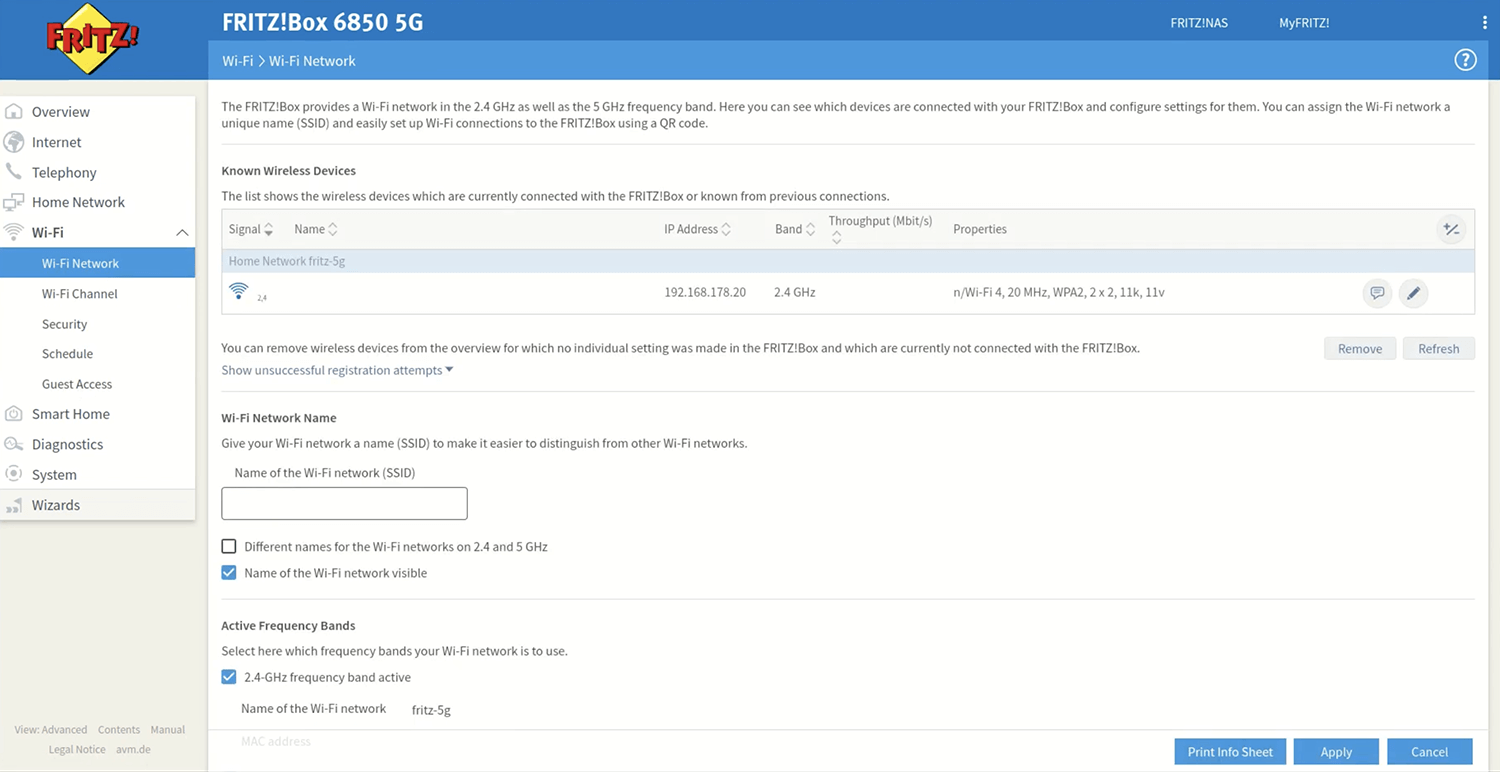Click the help question mark icon
The width and height of the screenshot is (1500, 772).
[x=1464, y=61]
